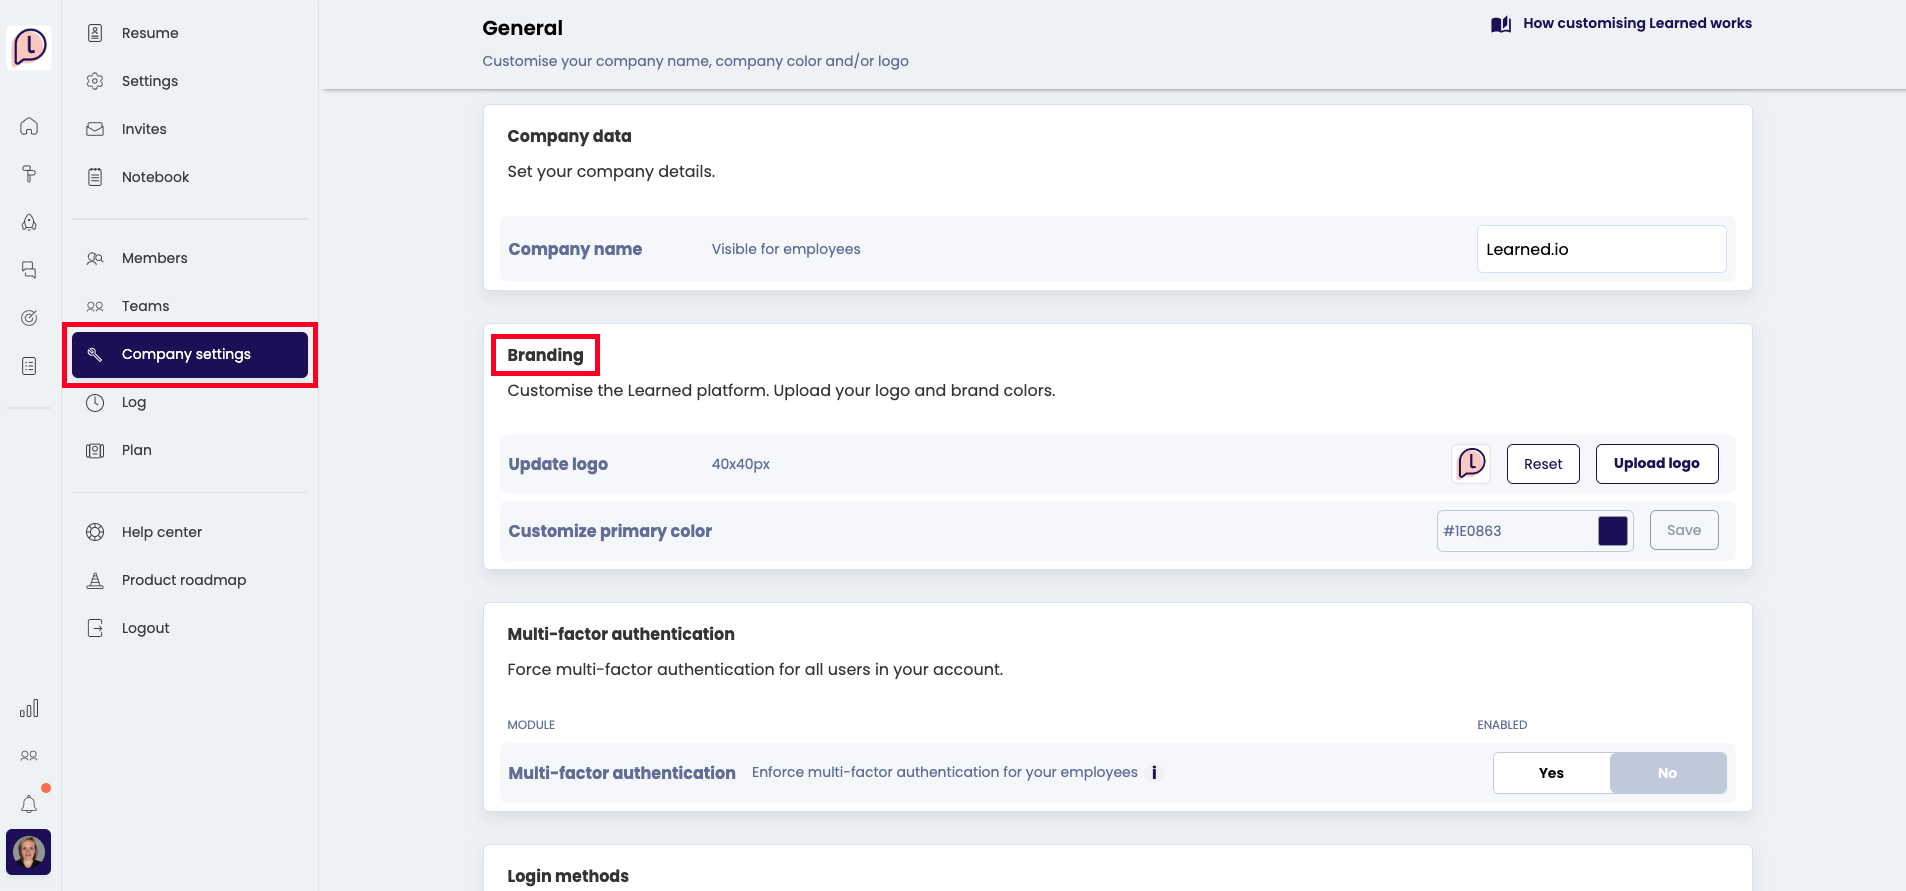The height and width of the screenshot is (891, 1906).
Task: Click the Company name input field
Action: [1600, 249]
